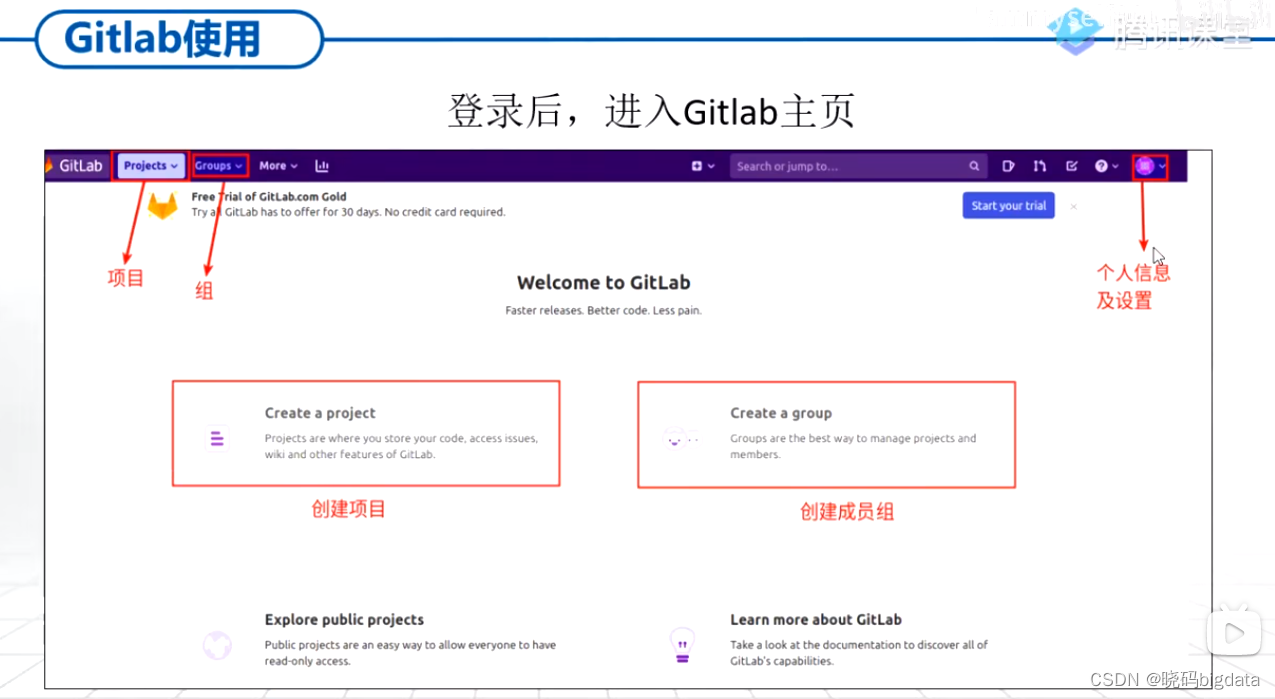The width and height of the screenshot is (1275, 699).
Task: Dismiss the free trial banner
Action: point(1074,206)
